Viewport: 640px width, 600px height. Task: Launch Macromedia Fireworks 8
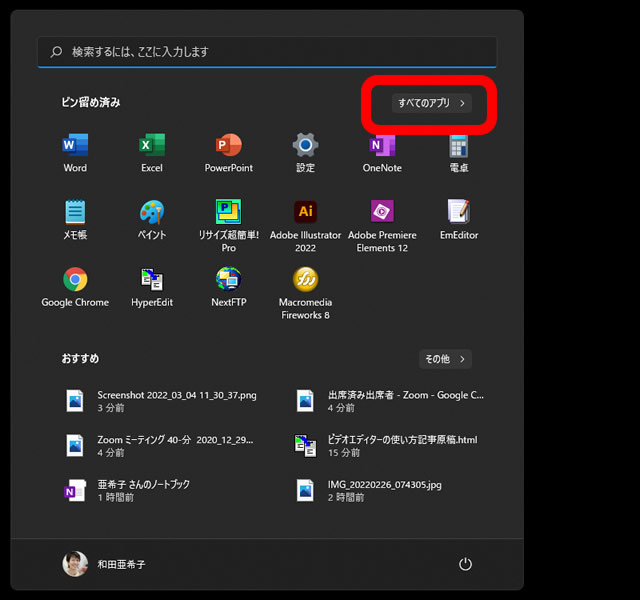(305, 280)
